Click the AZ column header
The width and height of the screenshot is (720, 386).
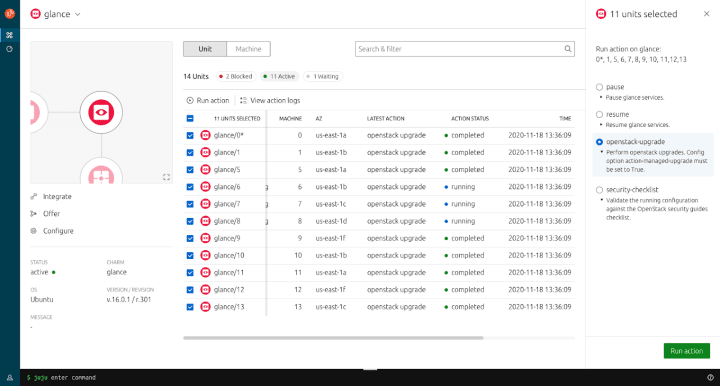319,118
